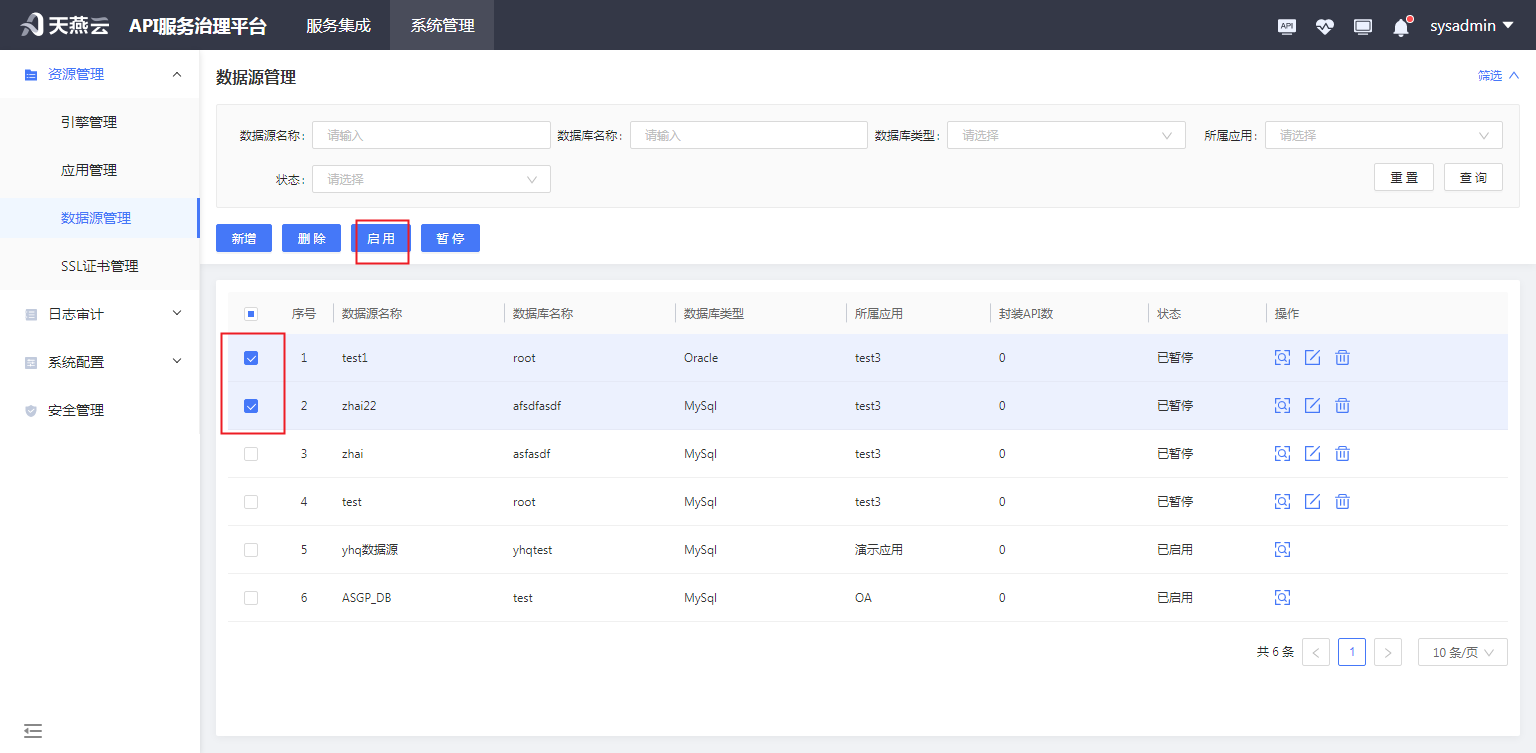Select the checkbox for row test
Image resolution: width=1536 pixels, height=753 pixels.
[251, 501]
